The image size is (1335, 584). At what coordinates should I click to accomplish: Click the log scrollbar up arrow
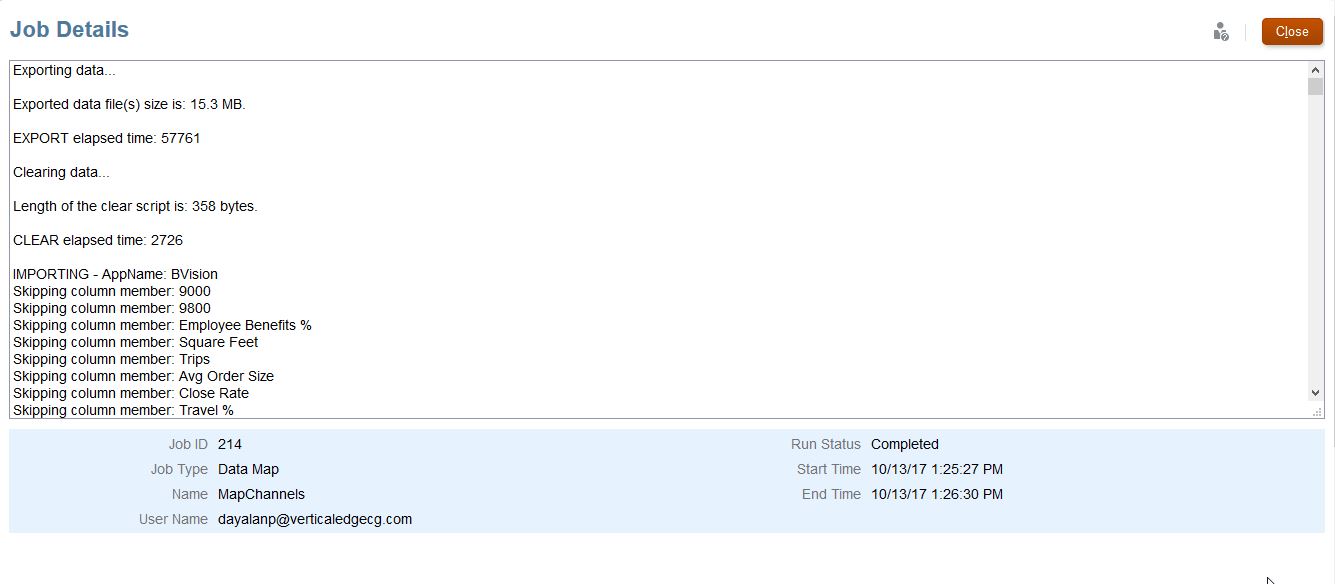point(1315,70)
